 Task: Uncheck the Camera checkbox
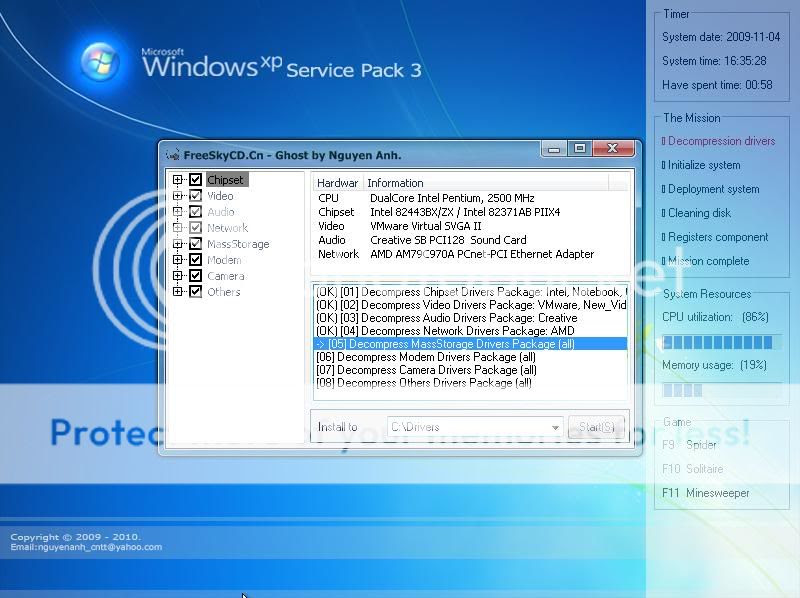pos(195,276)
